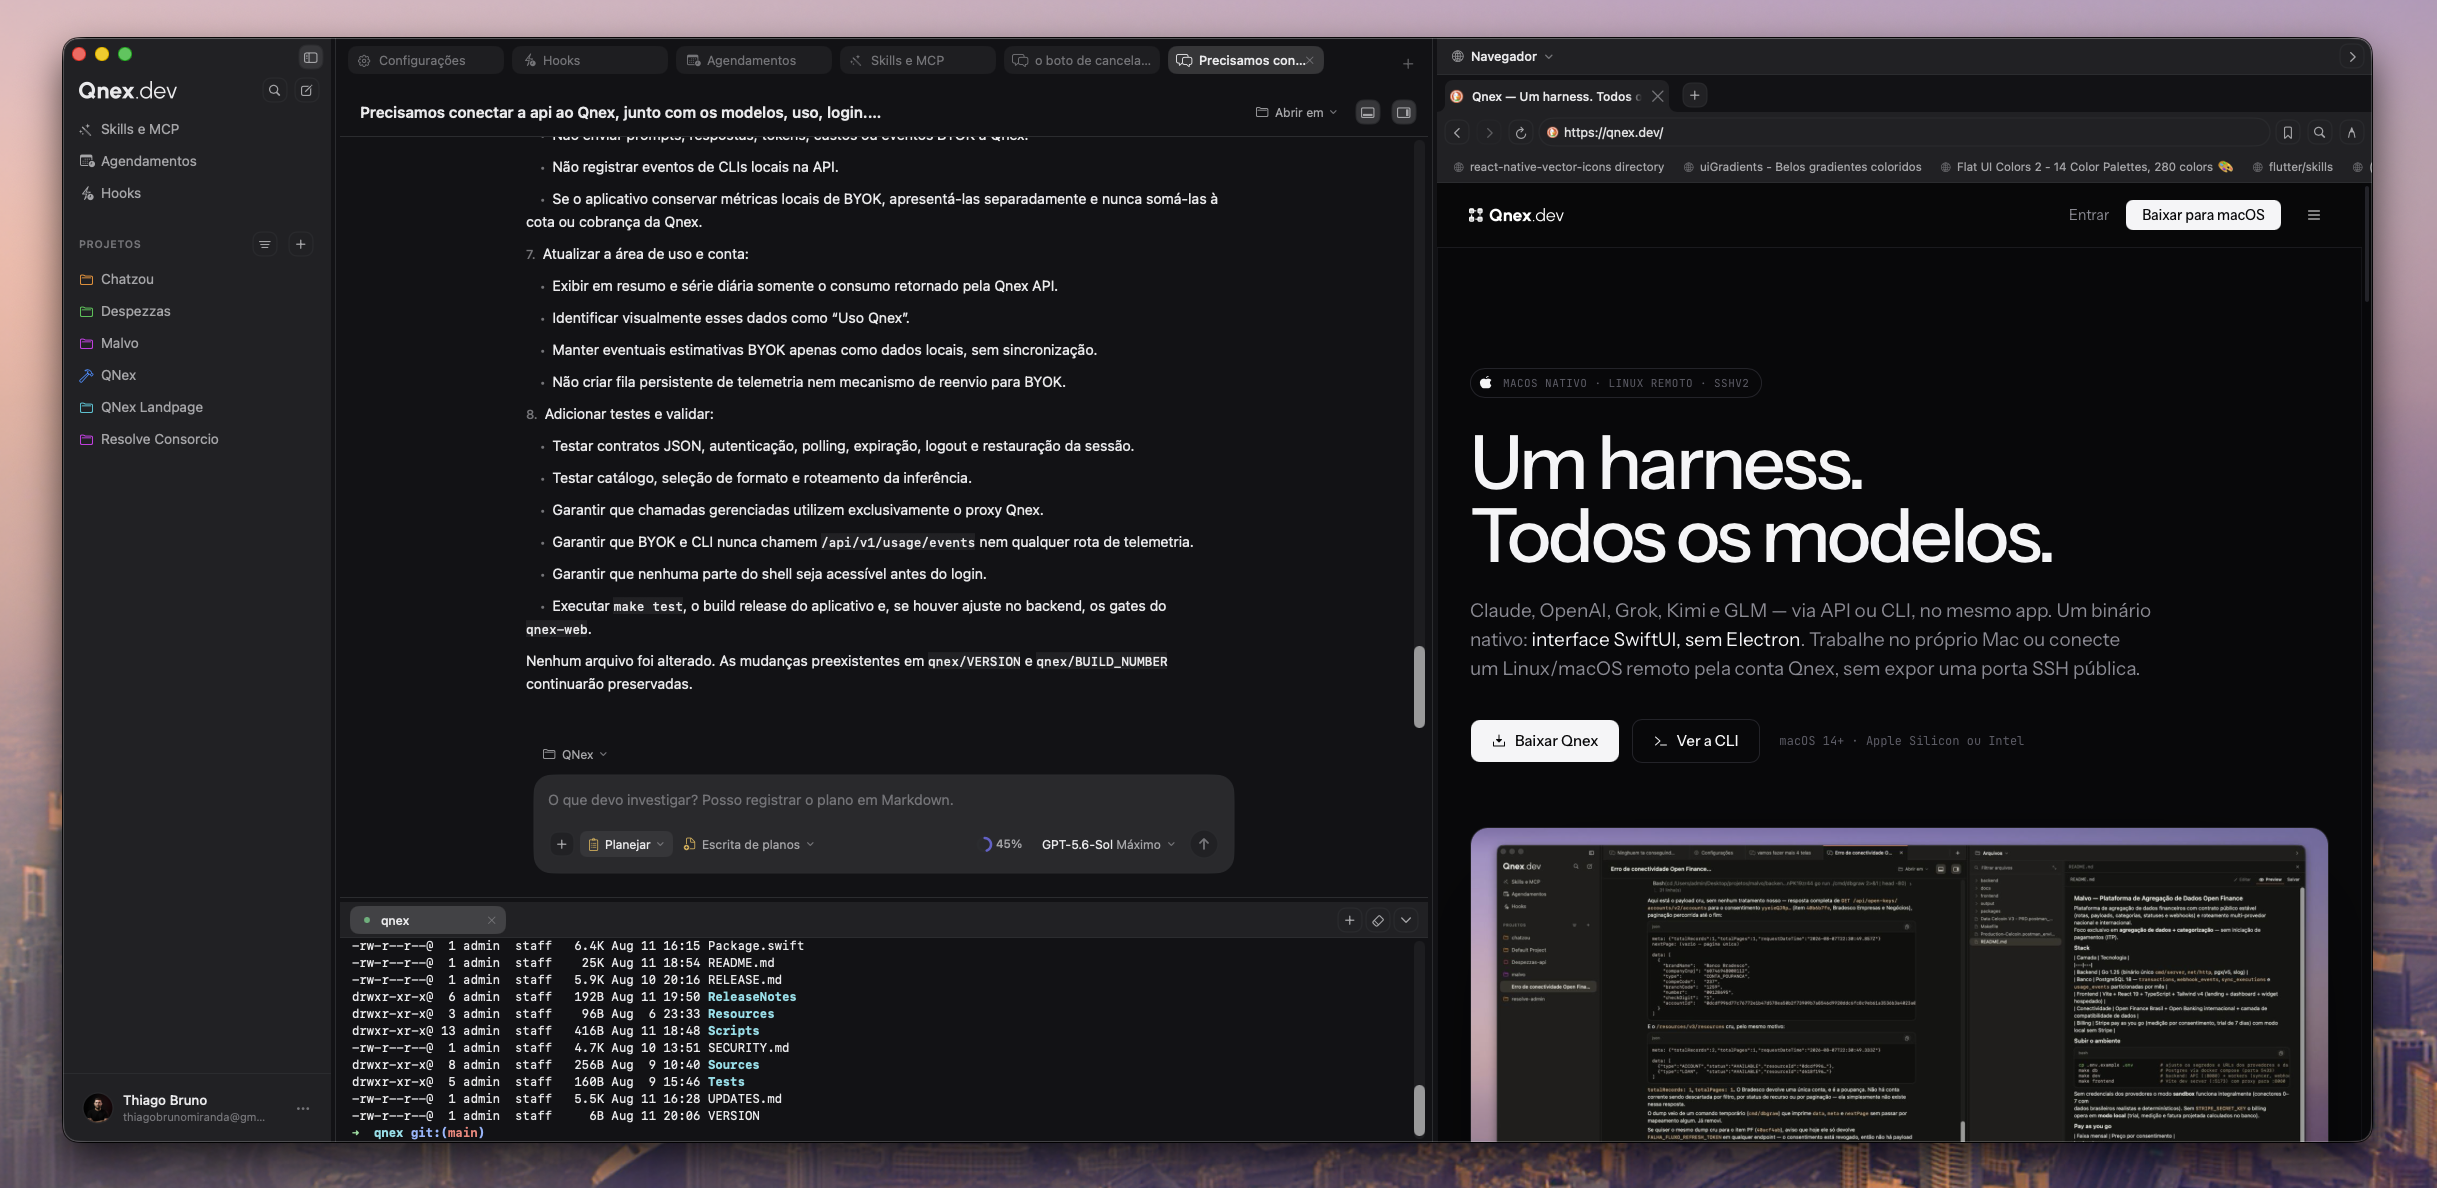Send the prompt with arrow button

1204,844
